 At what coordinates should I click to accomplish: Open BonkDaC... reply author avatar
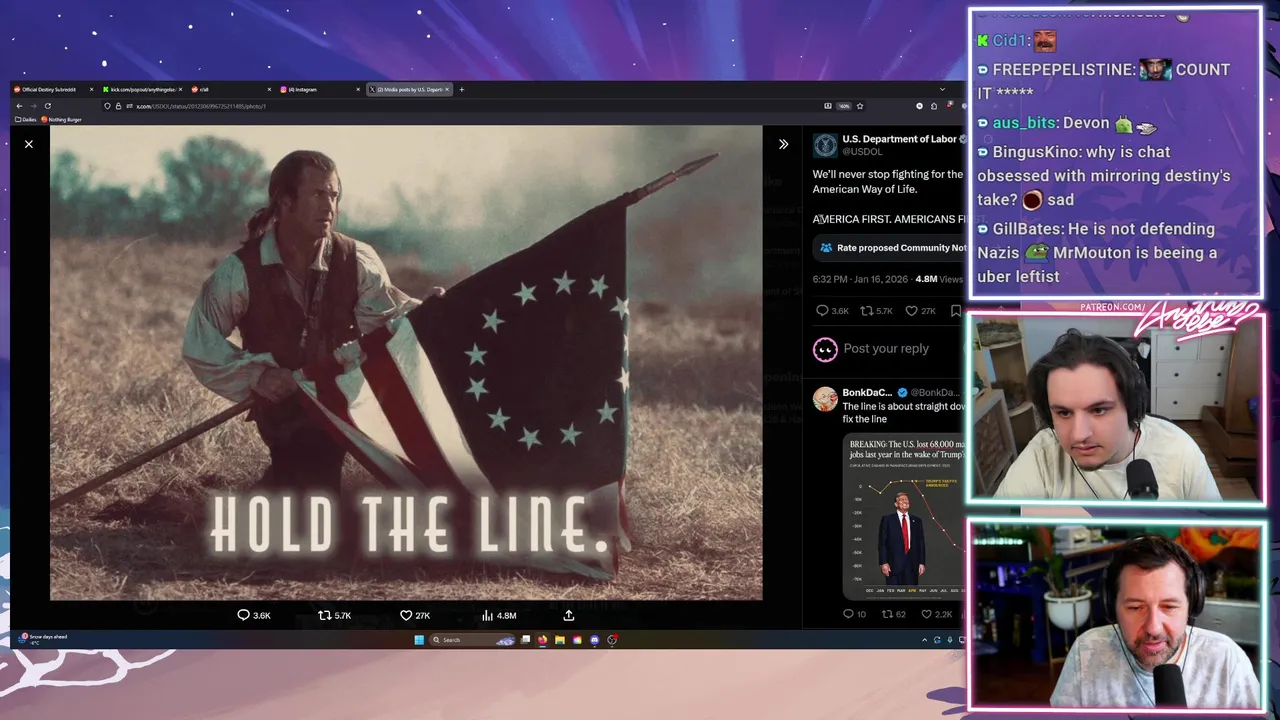825,399
